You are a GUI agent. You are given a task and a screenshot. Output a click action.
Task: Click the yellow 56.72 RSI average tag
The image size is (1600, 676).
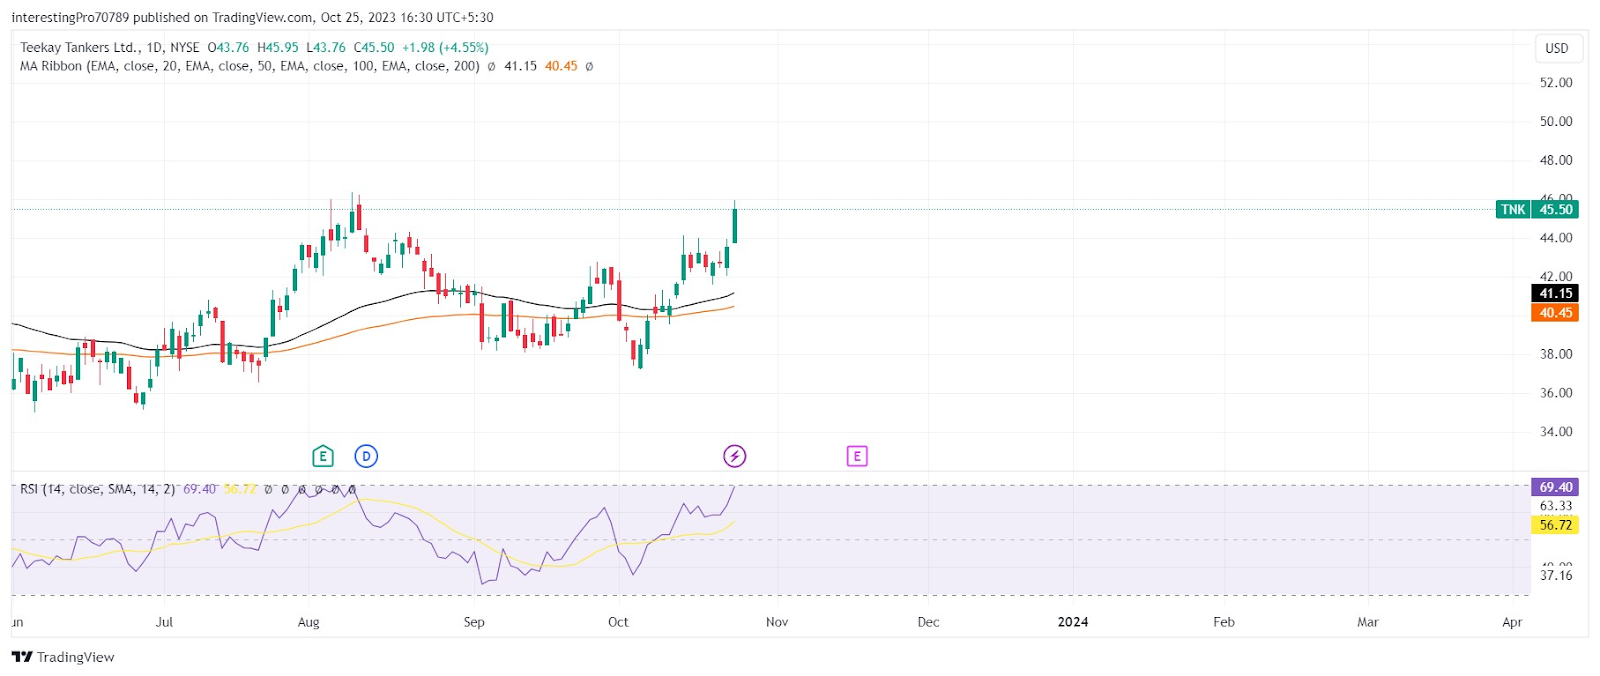pyautogui.click(x=1555, y=525)
